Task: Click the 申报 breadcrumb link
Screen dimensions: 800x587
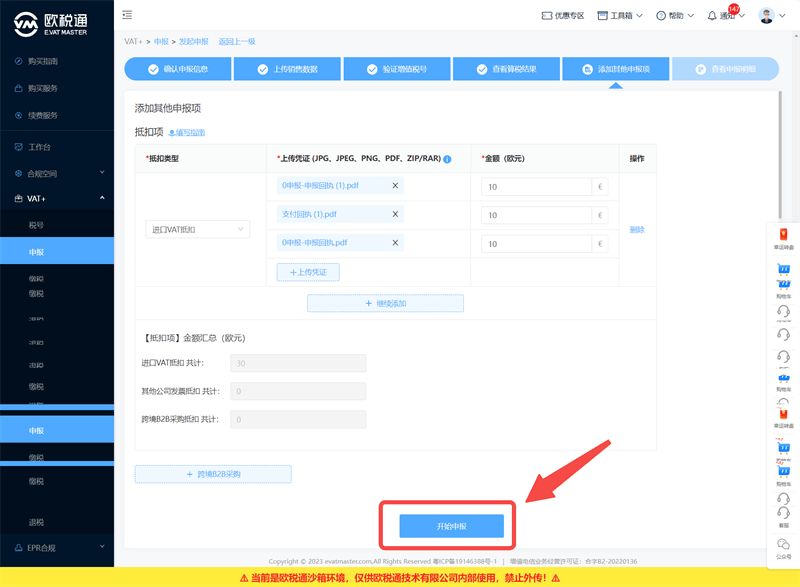Action: pos(161,41)
